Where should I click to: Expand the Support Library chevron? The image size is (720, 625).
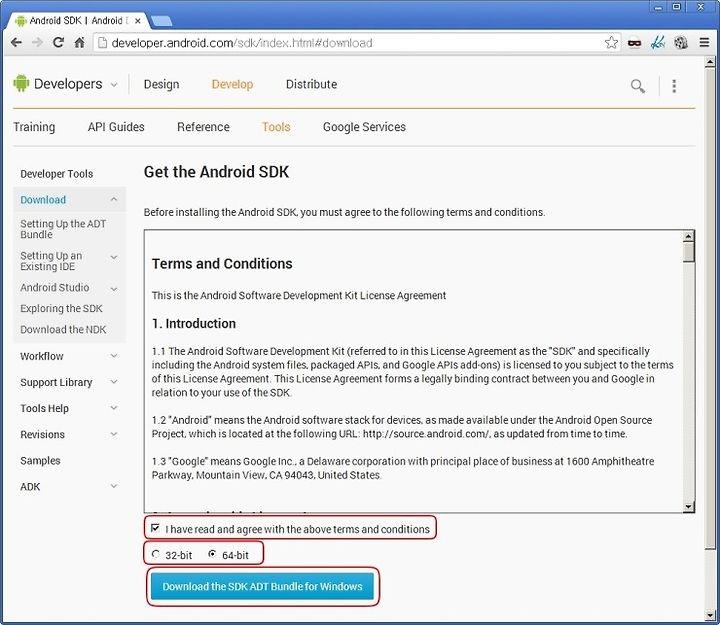pos(114,382)
